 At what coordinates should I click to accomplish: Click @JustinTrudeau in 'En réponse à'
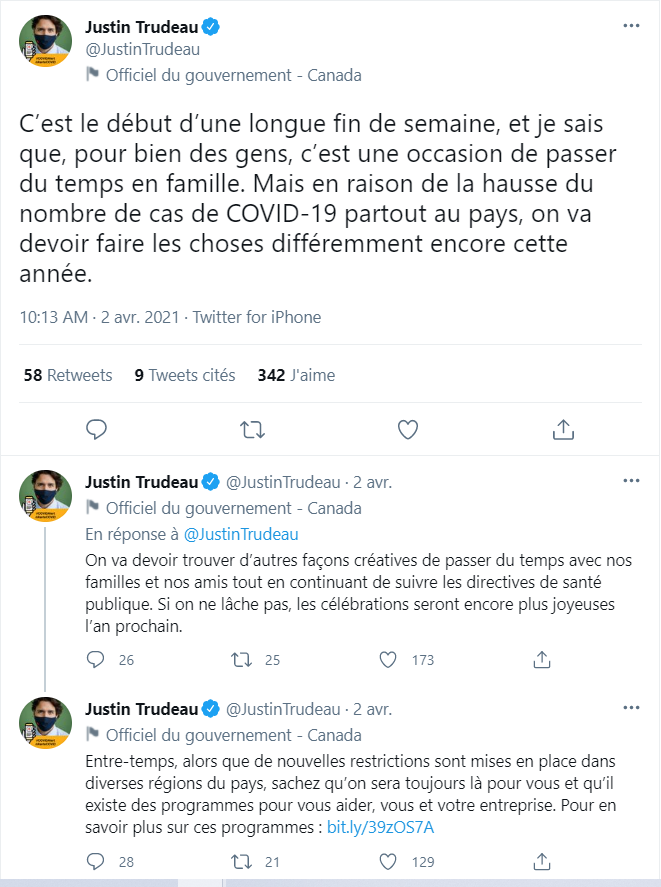pyautogui.click(x=241, y=534)
